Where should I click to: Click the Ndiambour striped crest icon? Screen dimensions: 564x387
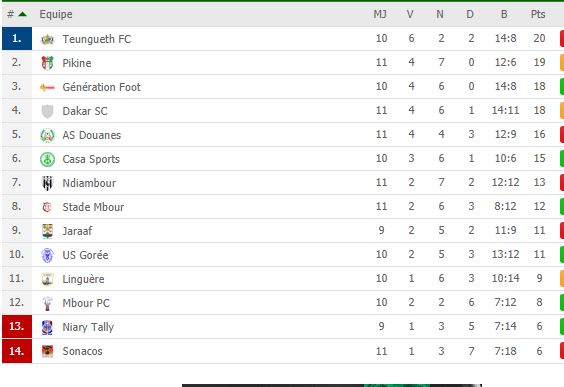point(47,183)
